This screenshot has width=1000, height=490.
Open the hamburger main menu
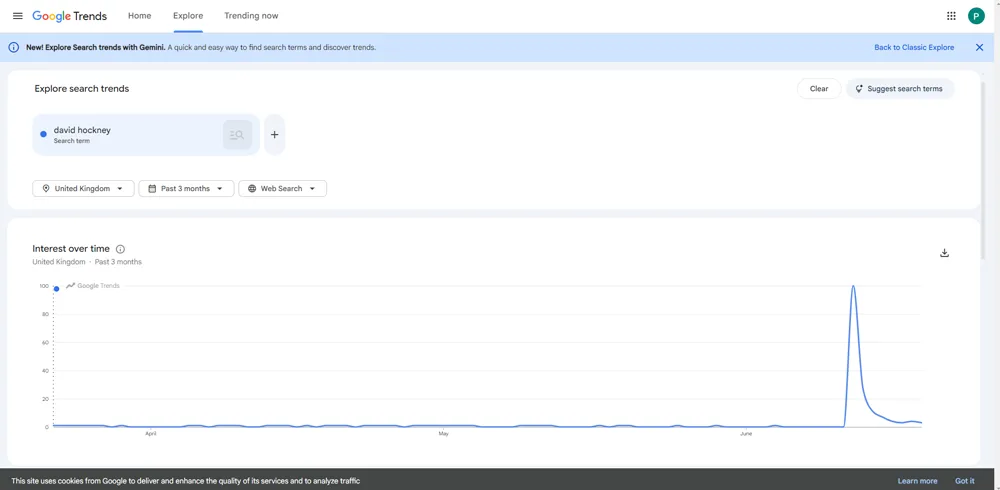pyautogui.click(x=18, y=16)
